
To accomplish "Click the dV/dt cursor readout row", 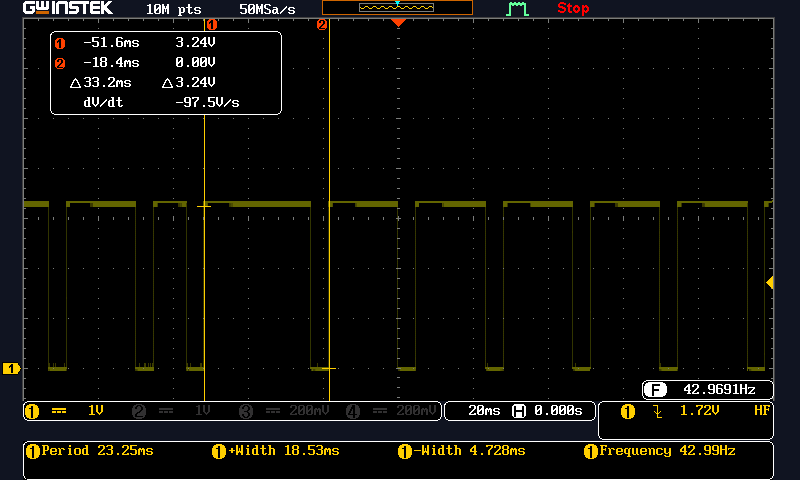I will 161,103.
